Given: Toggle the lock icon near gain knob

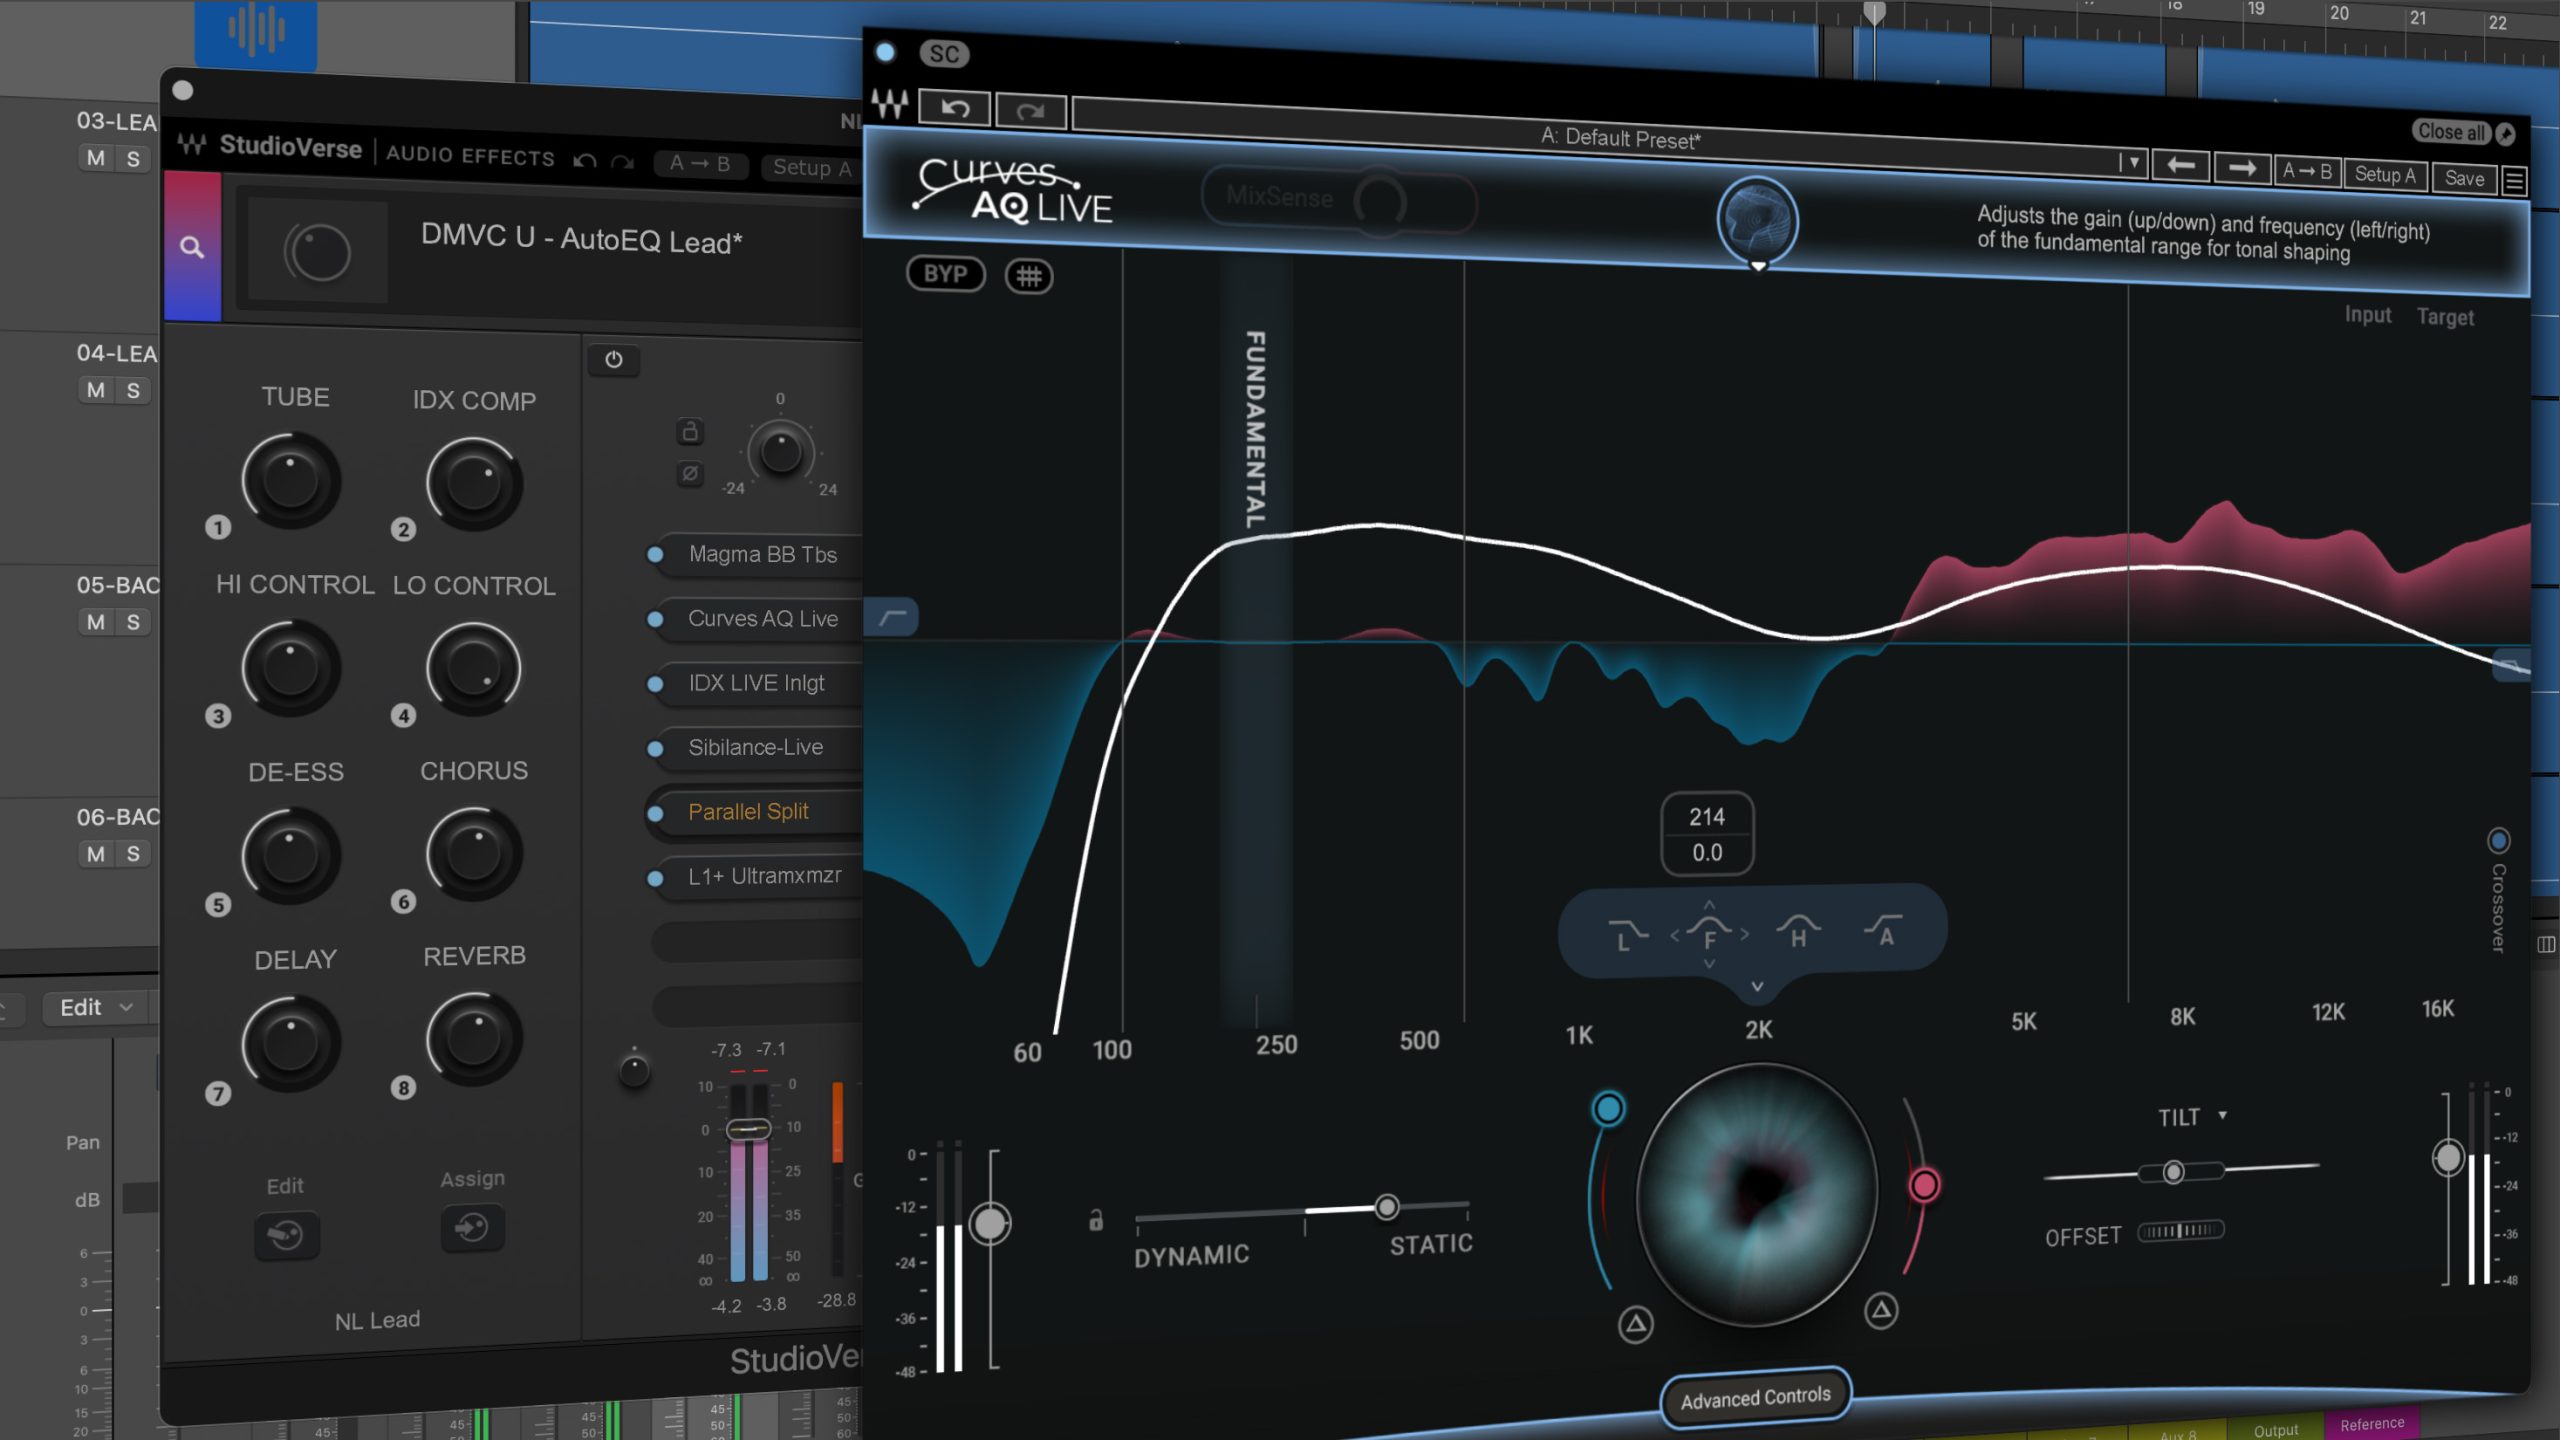Looking at the screenshot, I should [690, 431].
